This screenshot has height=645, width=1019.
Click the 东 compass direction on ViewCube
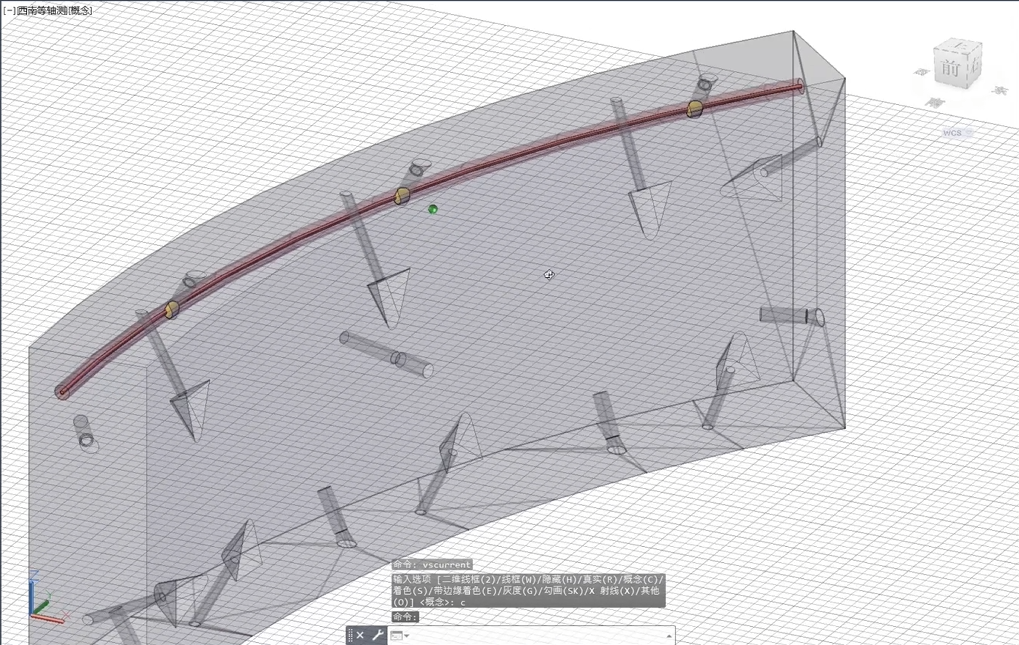[x=1000, y=91]
